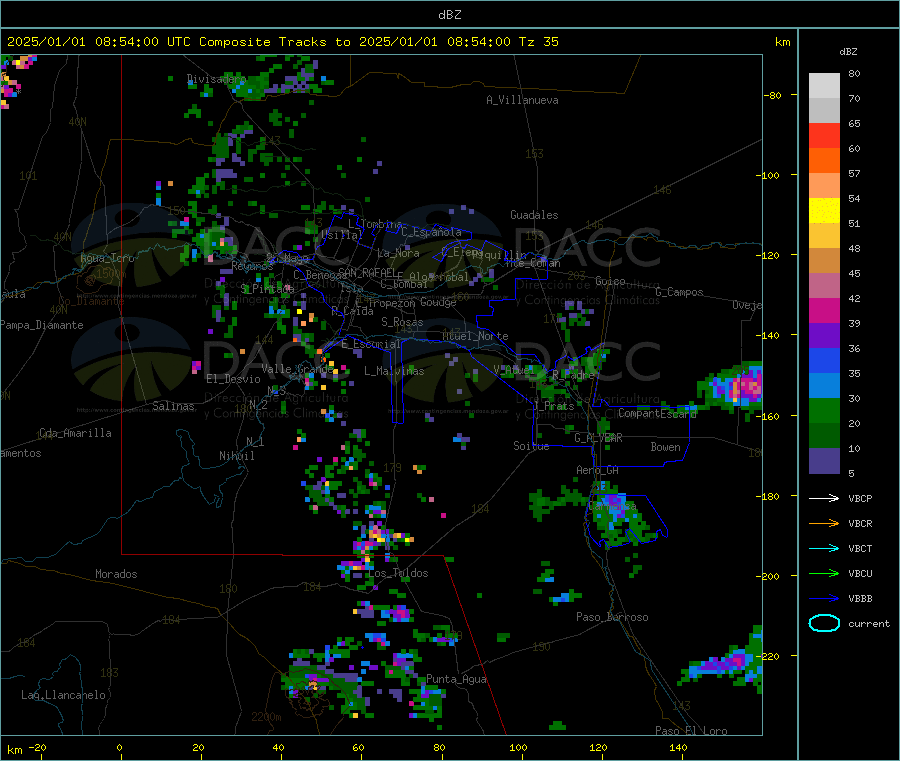Screen dimensions: 900x761
Task: Click the Los_Toldos map label
Action: (x=398, y=573)
